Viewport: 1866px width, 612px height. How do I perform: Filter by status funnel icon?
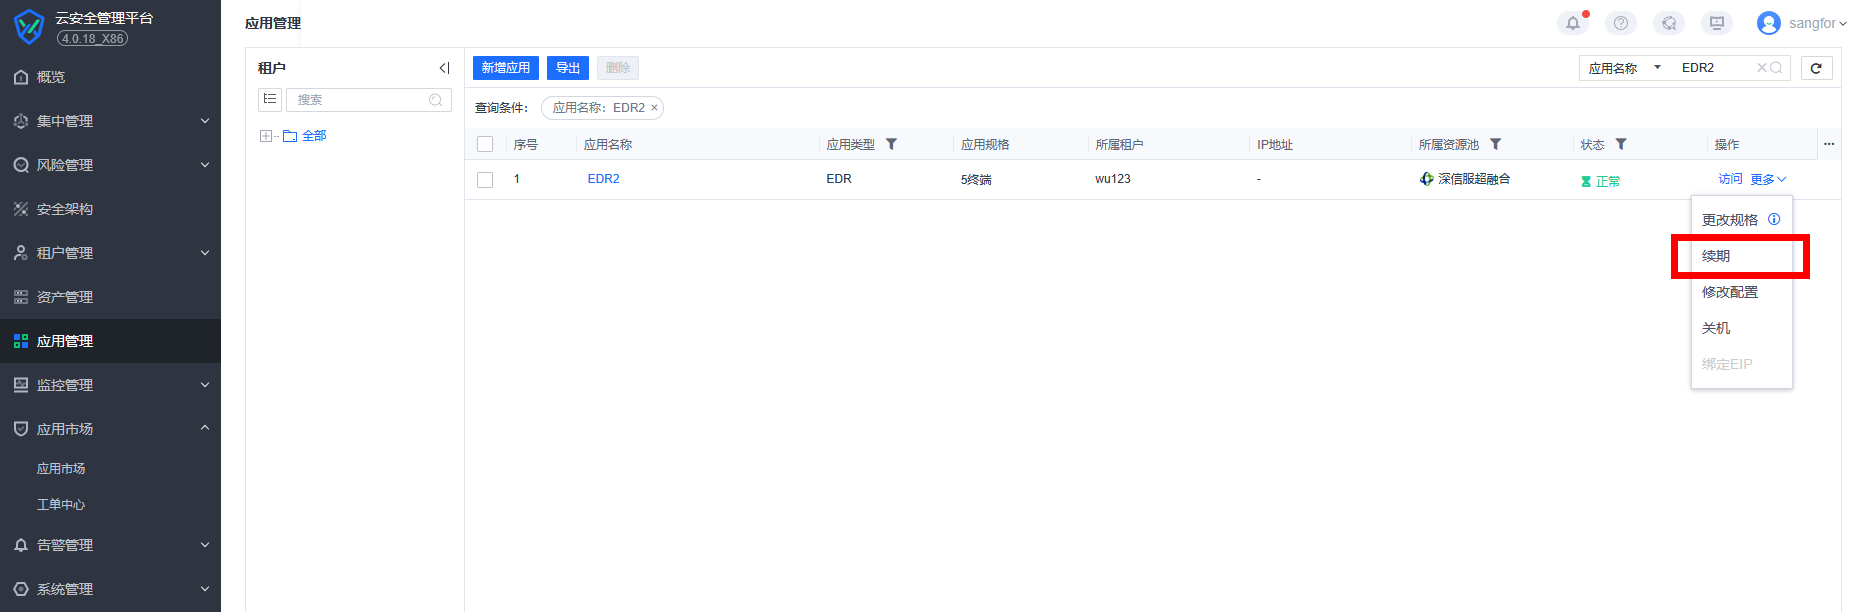[x=1621, y=144]
